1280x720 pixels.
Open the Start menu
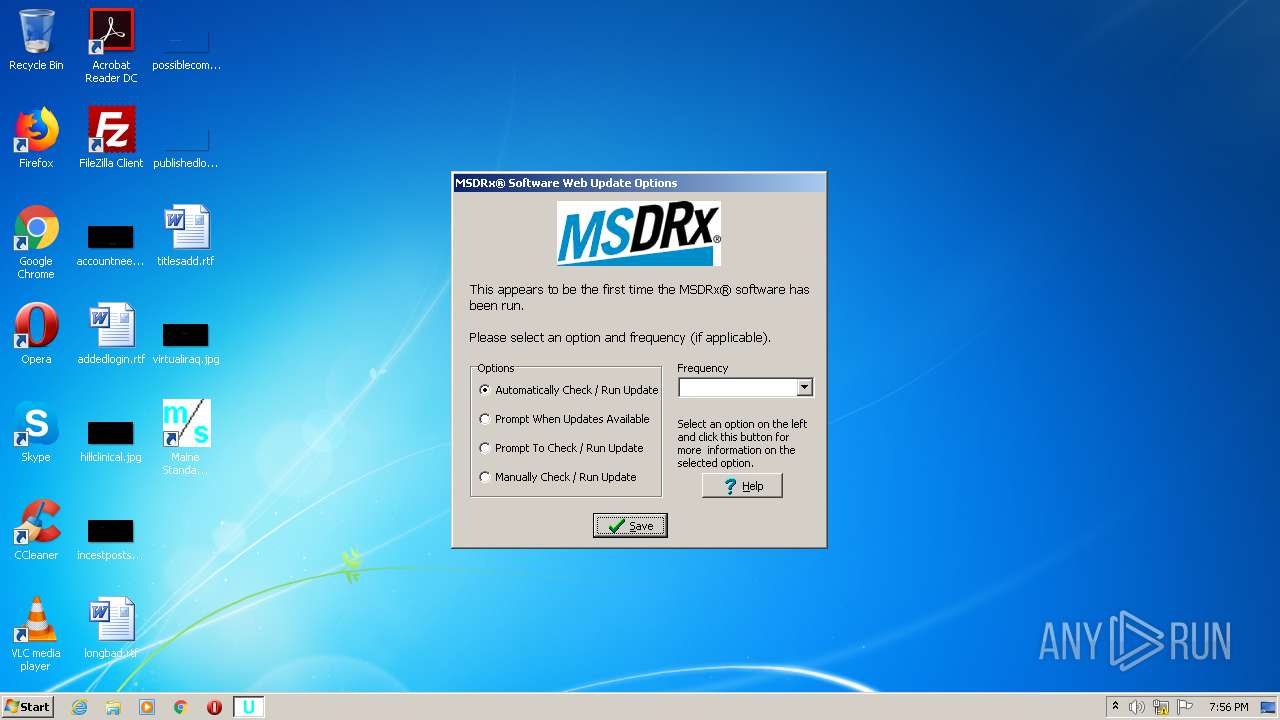click(28, 707)
